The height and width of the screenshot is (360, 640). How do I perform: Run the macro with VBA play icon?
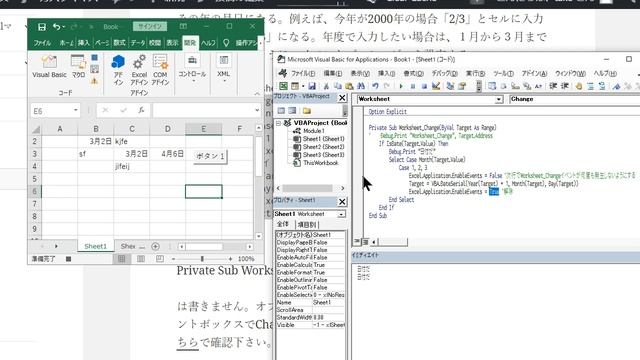401,86
